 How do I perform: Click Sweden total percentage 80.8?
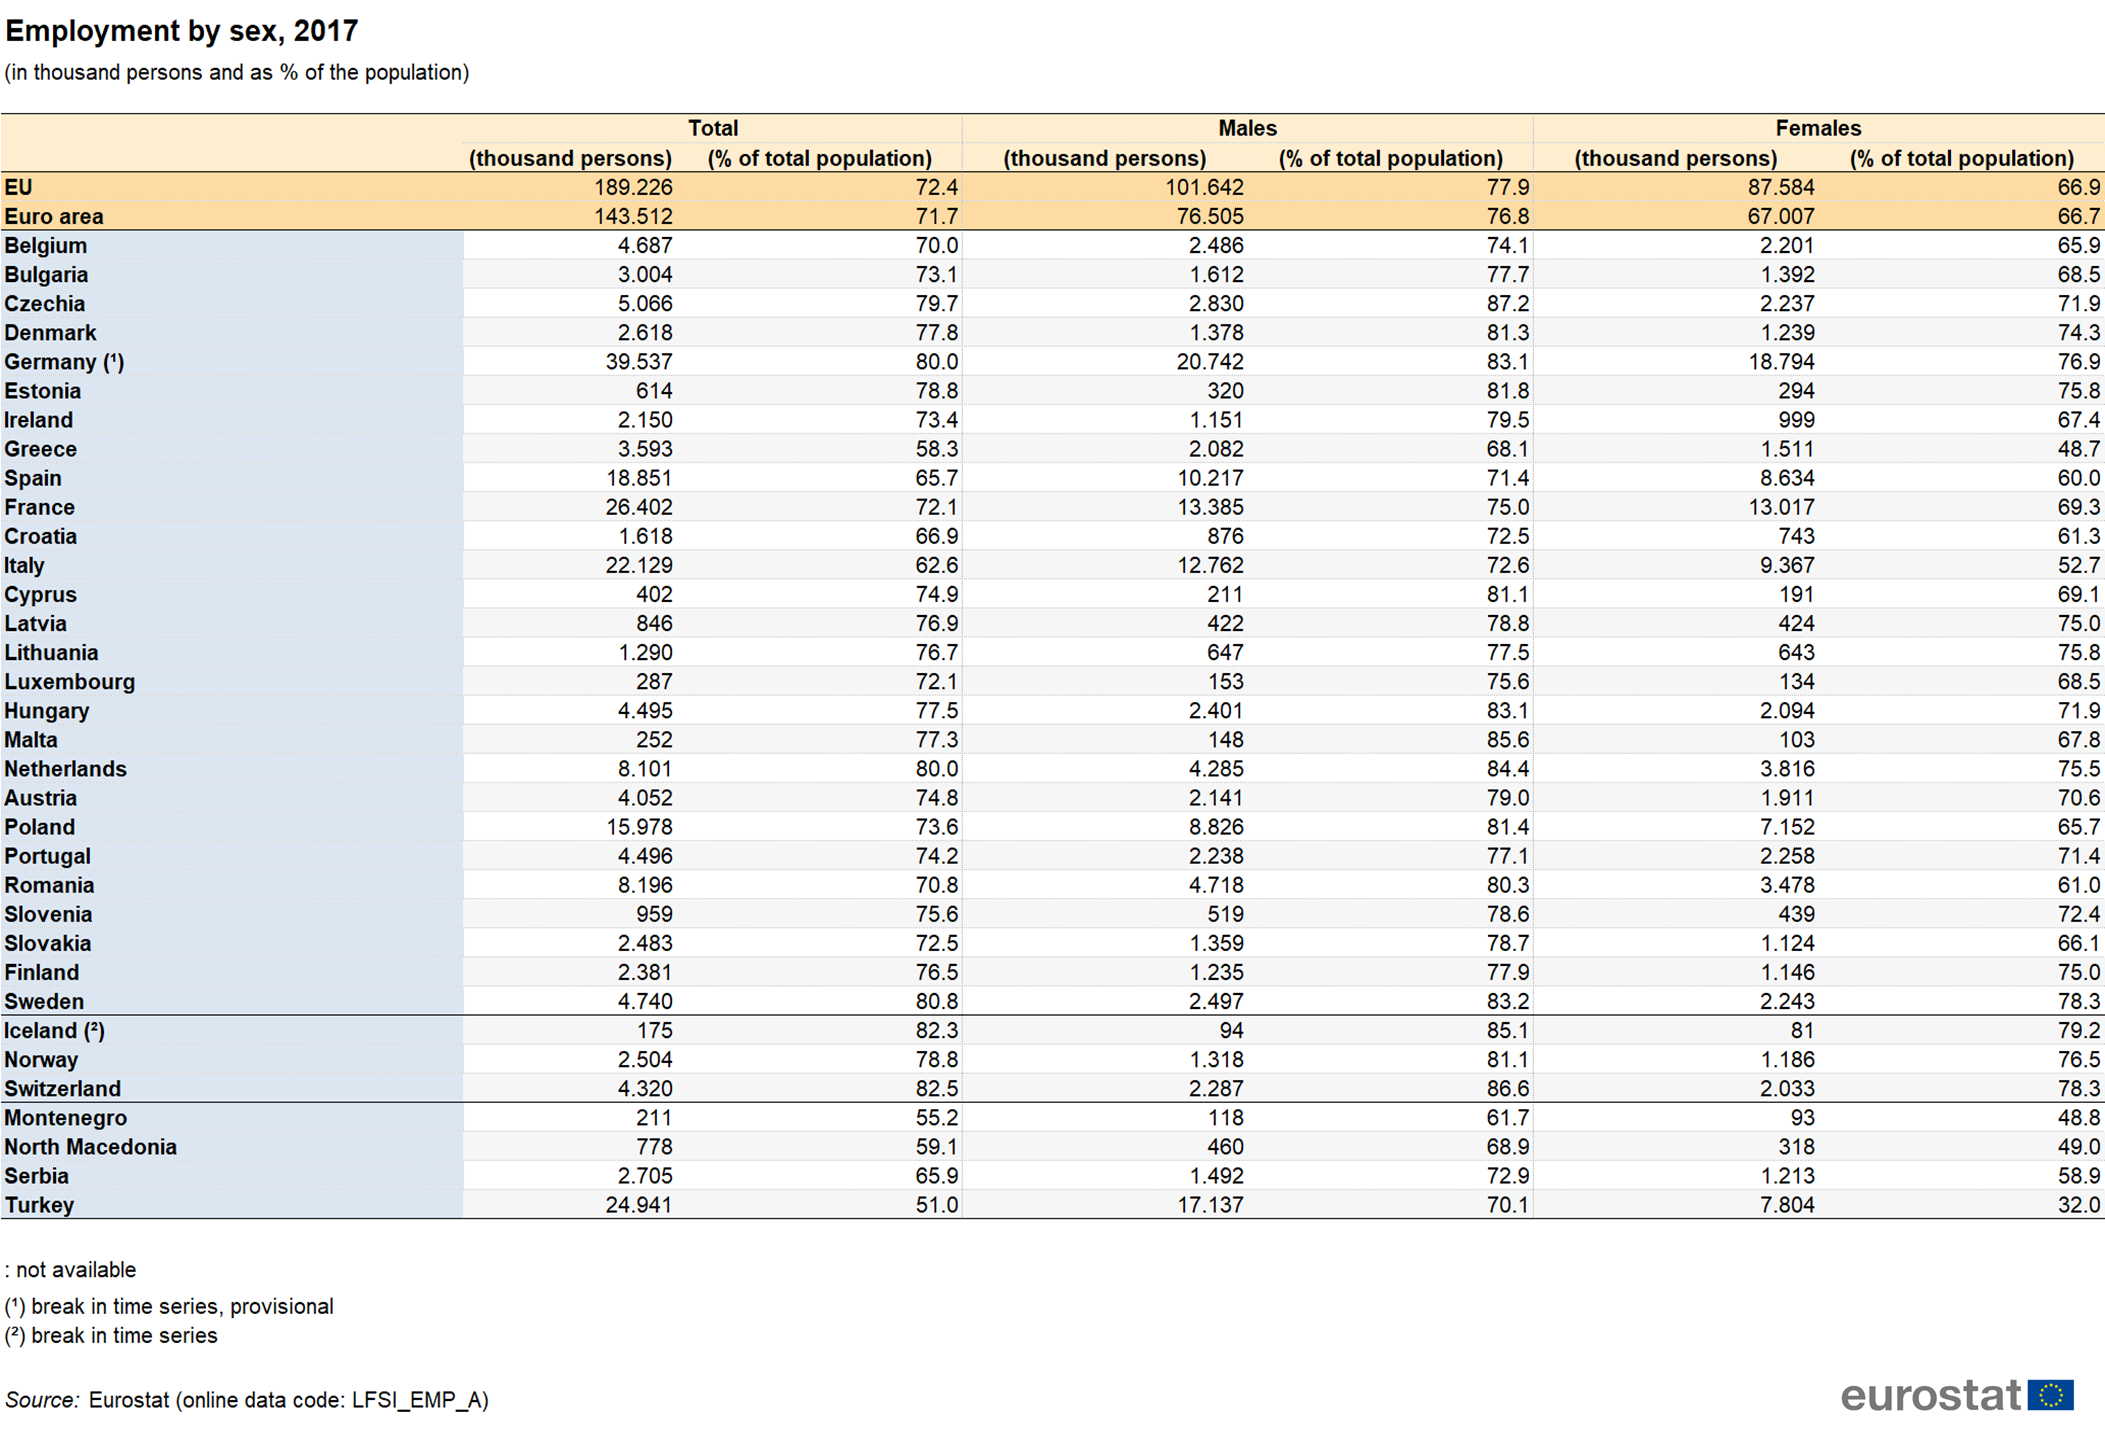pos(937,1001)
